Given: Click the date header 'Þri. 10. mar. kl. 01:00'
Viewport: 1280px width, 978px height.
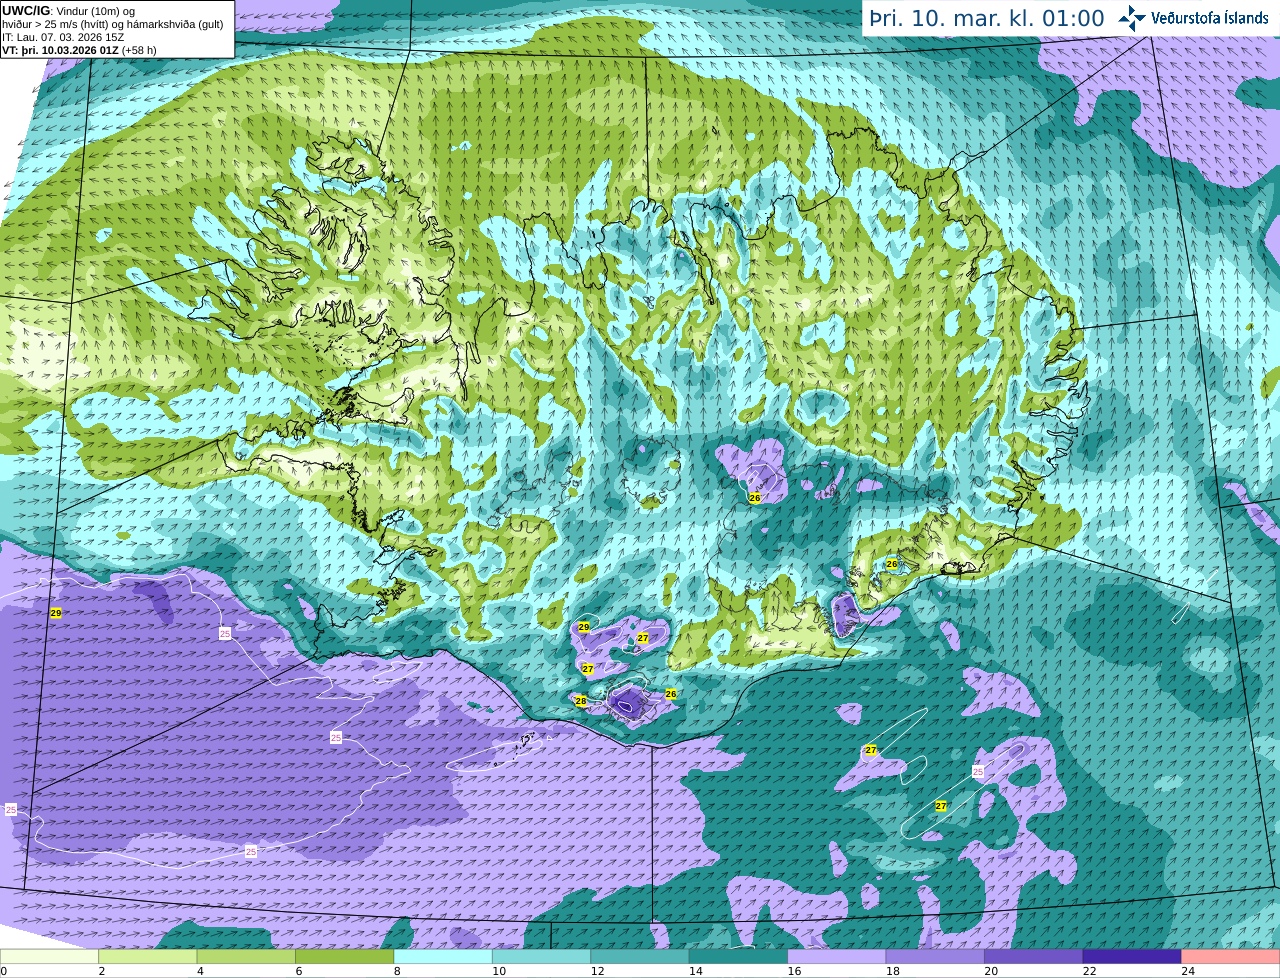Looking at the screenshot, I should point(986,18).
